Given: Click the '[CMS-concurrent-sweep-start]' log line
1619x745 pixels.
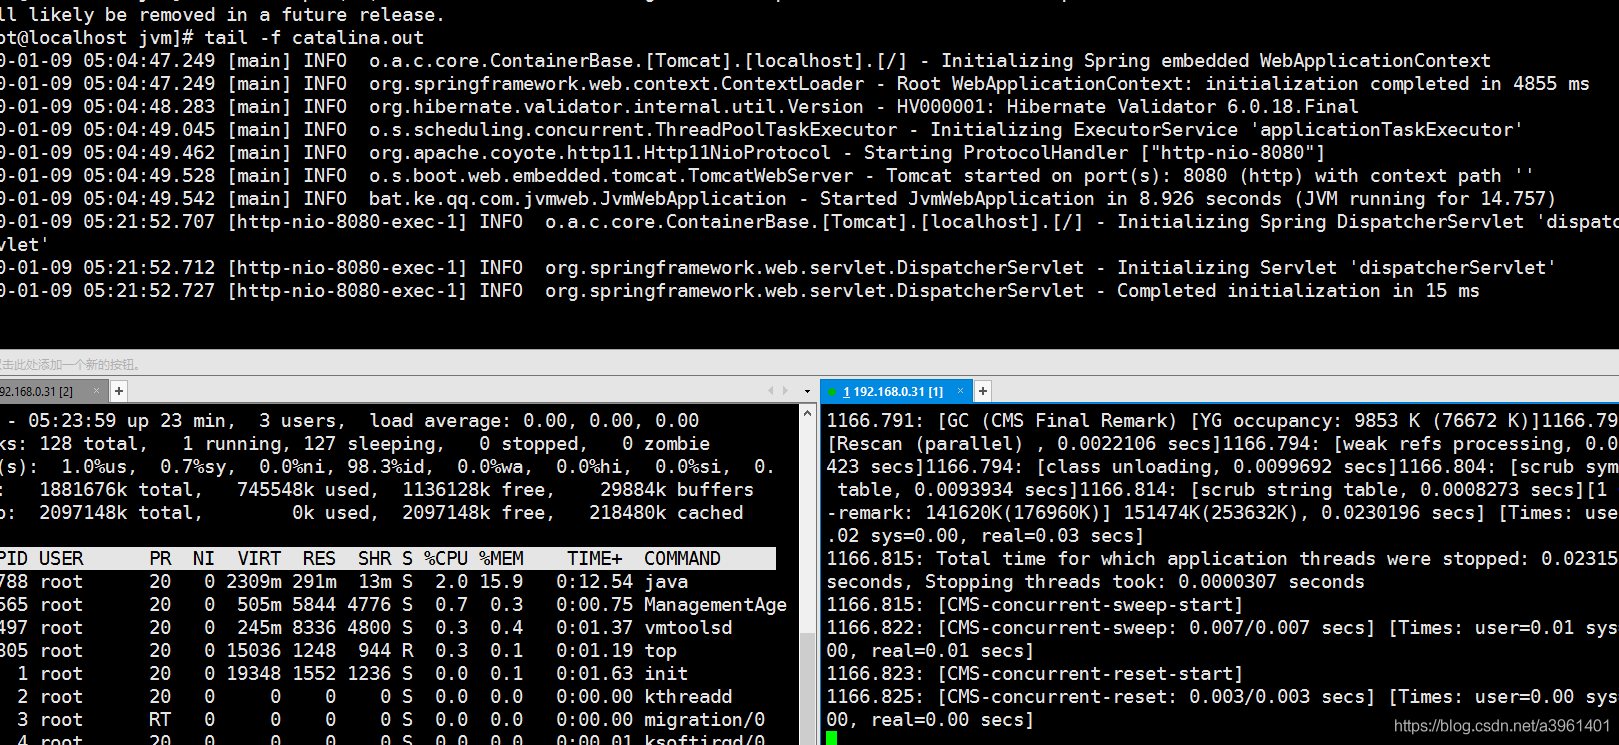Looking at the screenshot, I should coord(1035,604).
